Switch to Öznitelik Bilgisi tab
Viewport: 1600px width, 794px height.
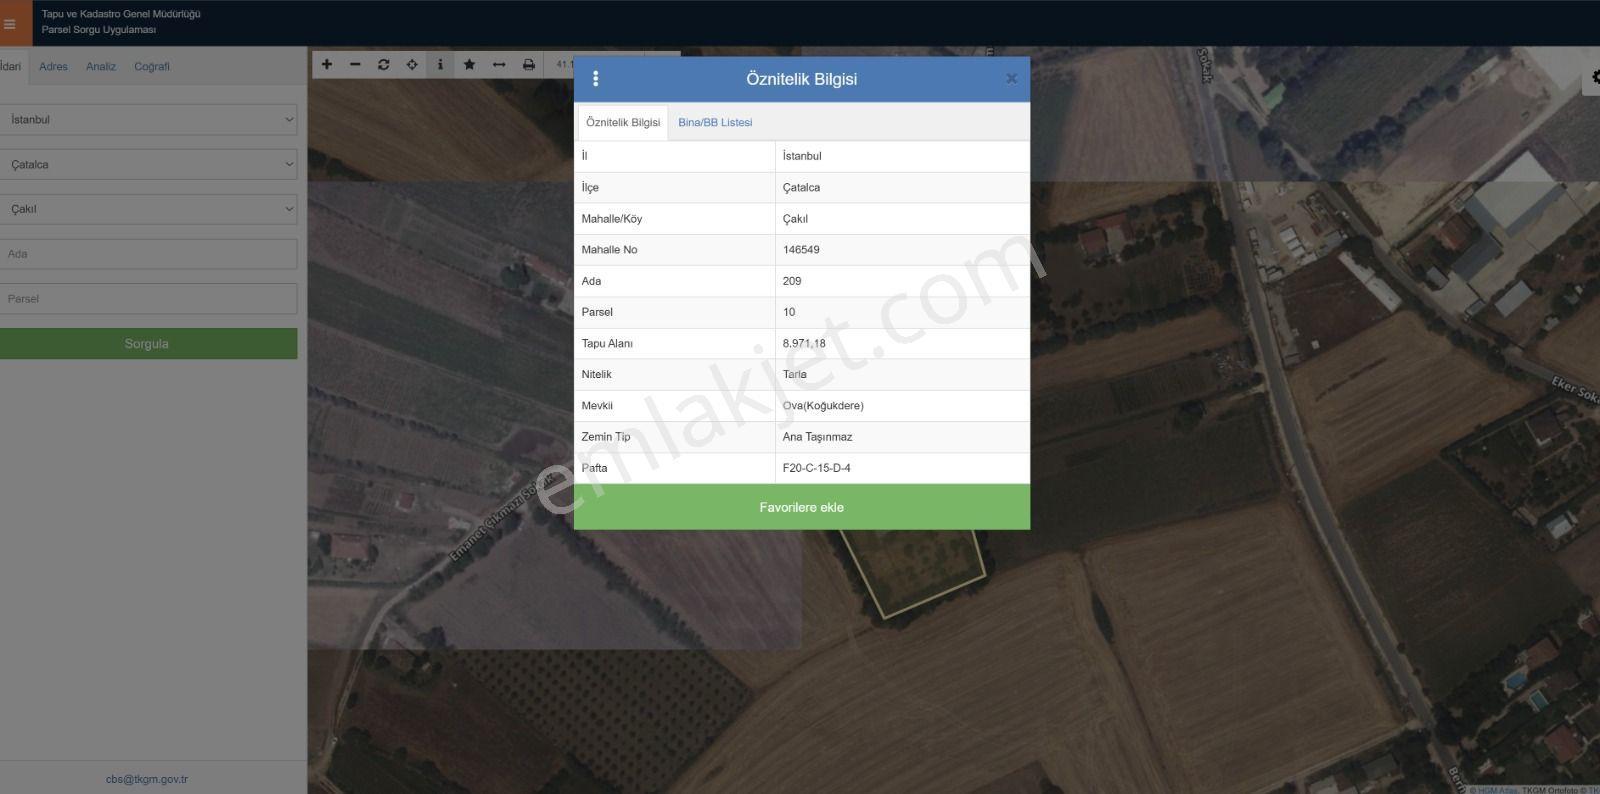click(623, 122)
